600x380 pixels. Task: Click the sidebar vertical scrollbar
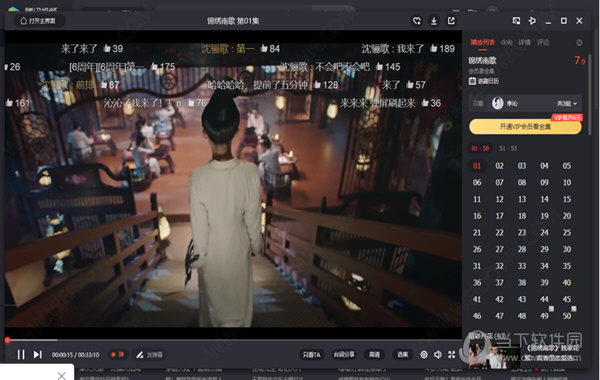(590, 94)
